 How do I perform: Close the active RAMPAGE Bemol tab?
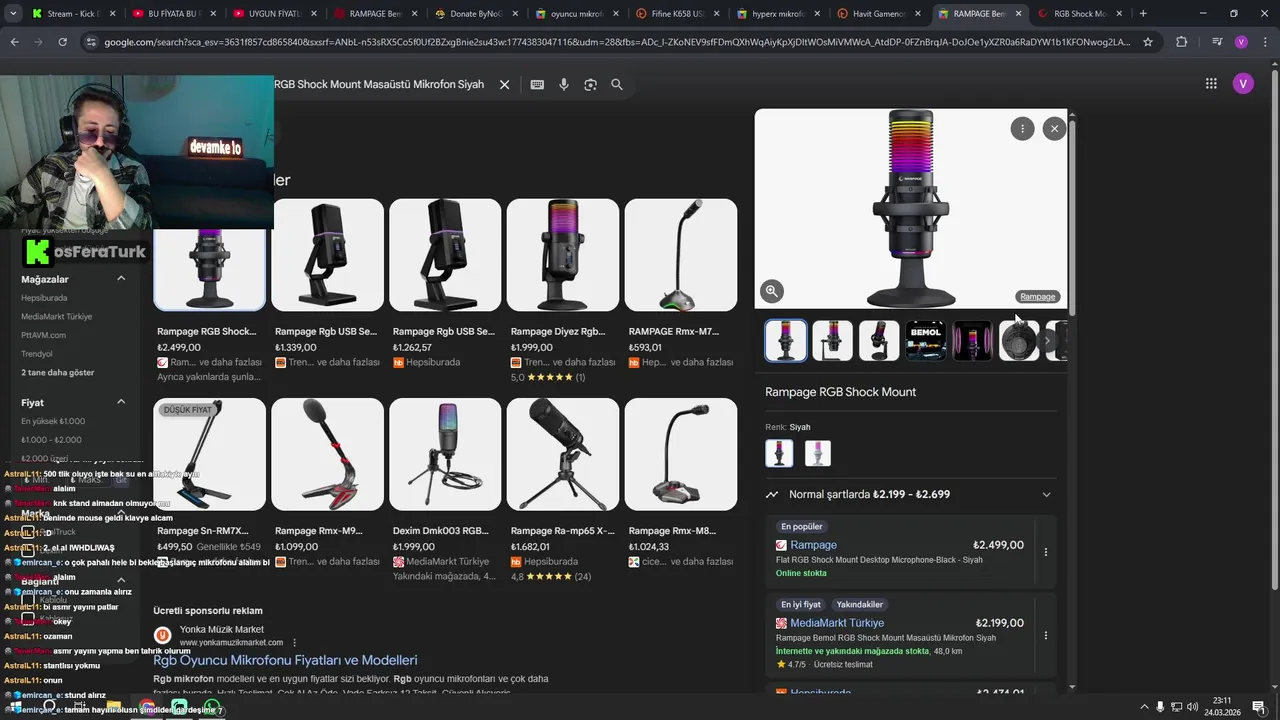coord(1019,14)
